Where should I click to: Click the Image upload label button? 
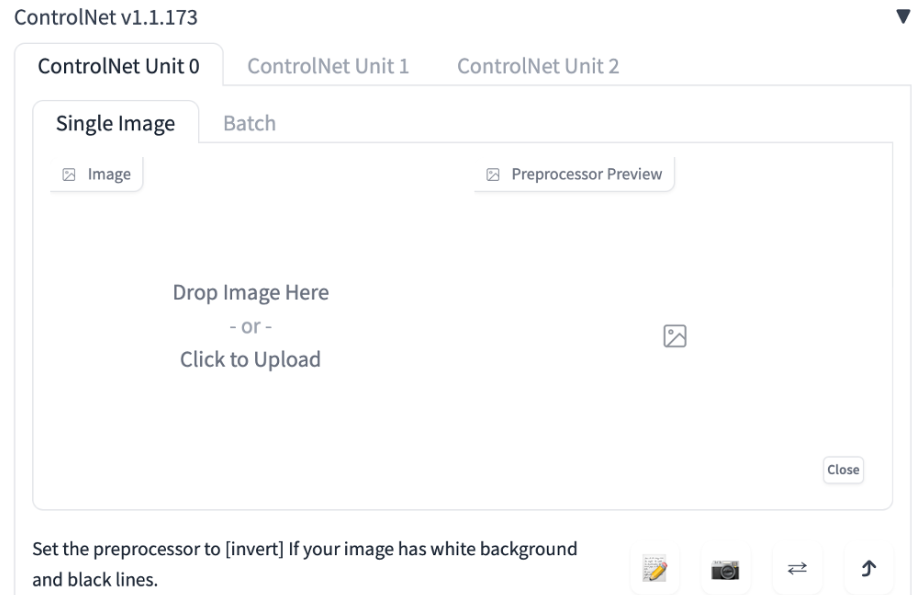coord(95,172)
